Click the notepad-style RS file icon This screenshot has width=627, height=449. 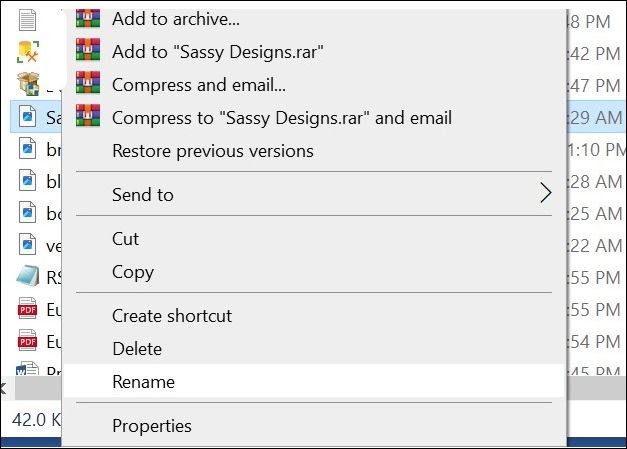coord(28,277)
